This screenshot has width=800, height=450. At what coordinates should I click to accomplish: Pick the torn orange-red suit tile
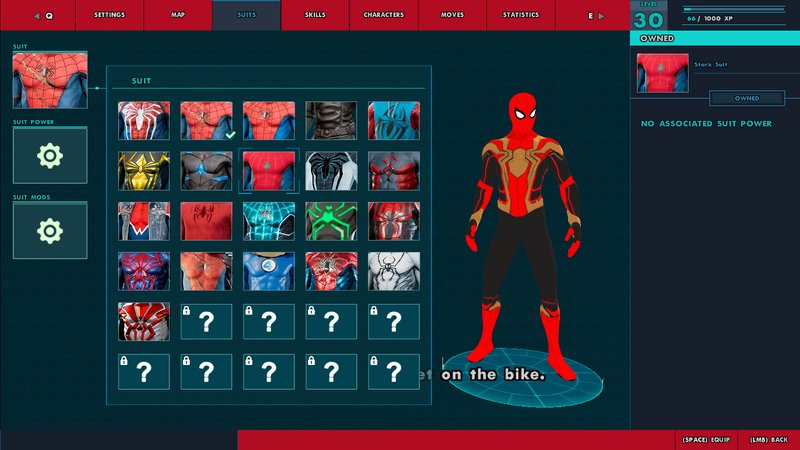pyautogui.click(x=206, y=271)
